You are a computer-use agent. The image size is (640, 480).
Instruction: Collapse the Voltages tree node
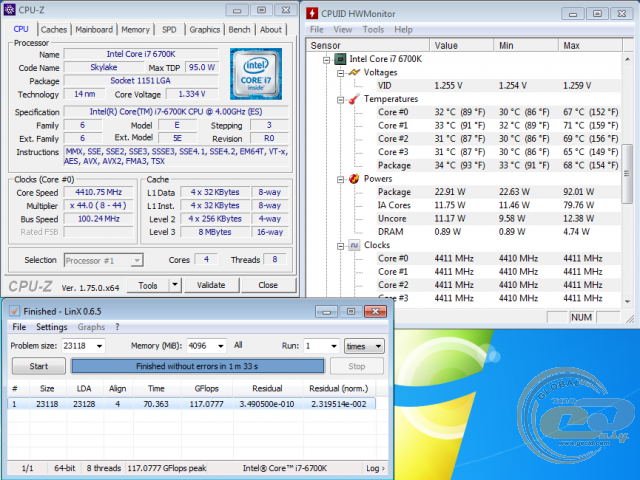click(x=340, y=73)
